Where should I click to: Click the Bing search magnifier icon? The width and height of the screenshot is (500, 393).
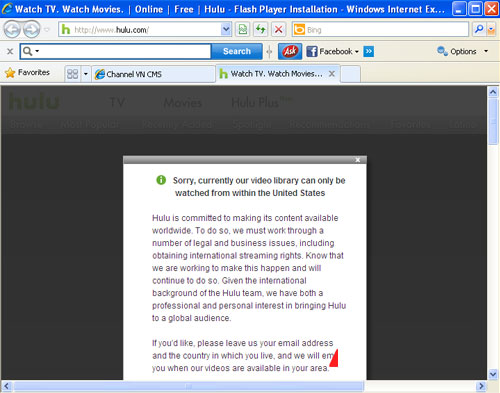pyautogui.click(x=479, y=30)
